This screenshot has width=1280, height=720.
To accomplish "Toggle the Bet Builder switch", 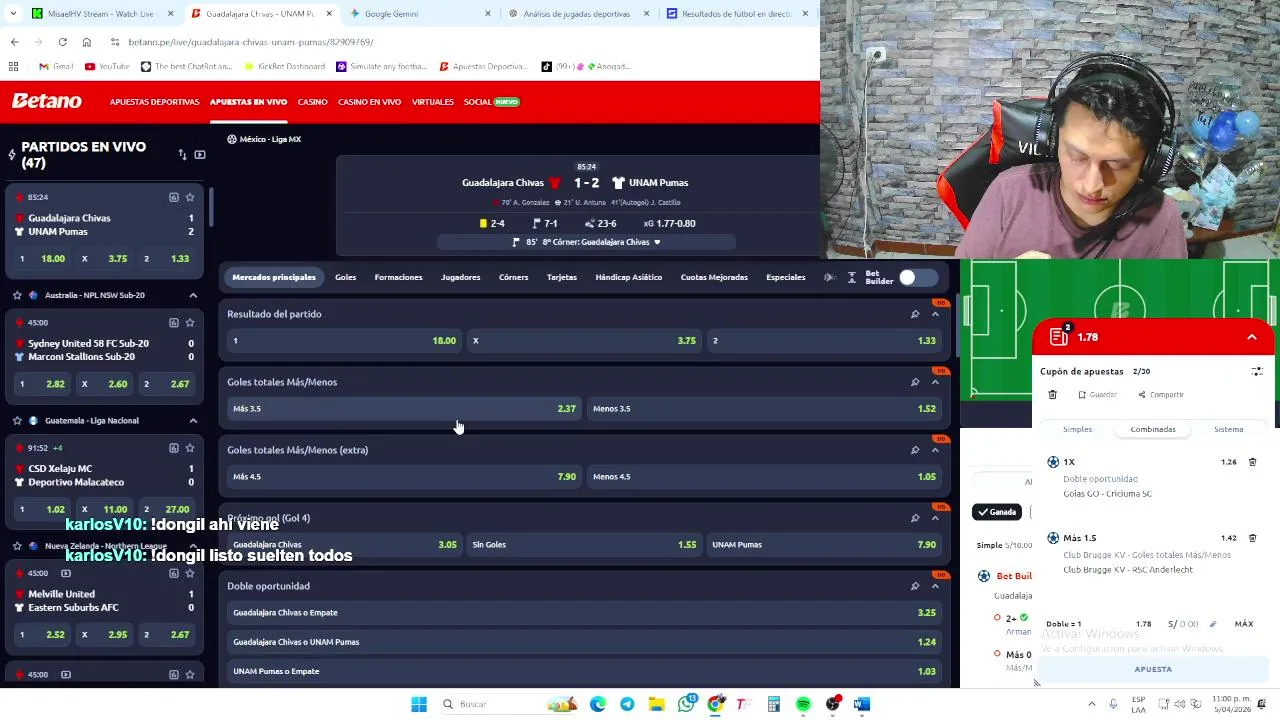I will click(917, 277).
